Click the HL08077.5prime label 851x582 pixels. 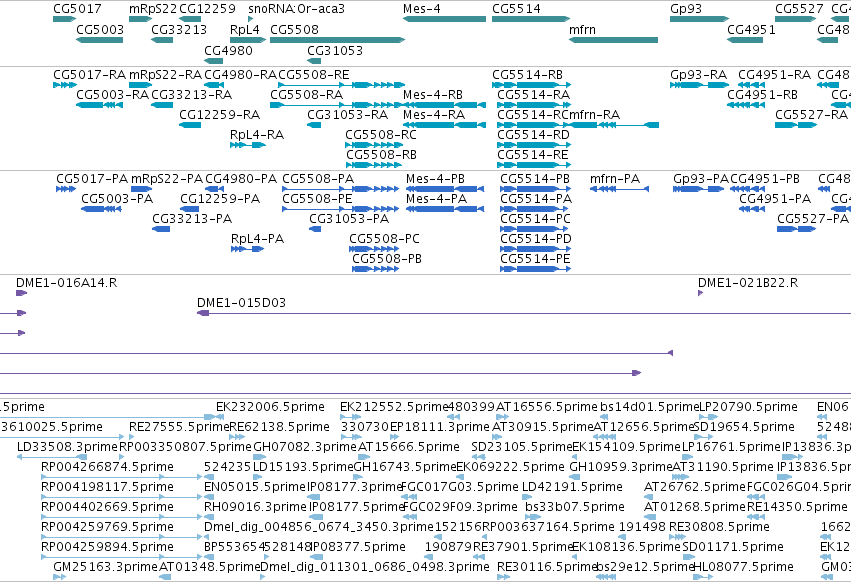pos(744,567)
